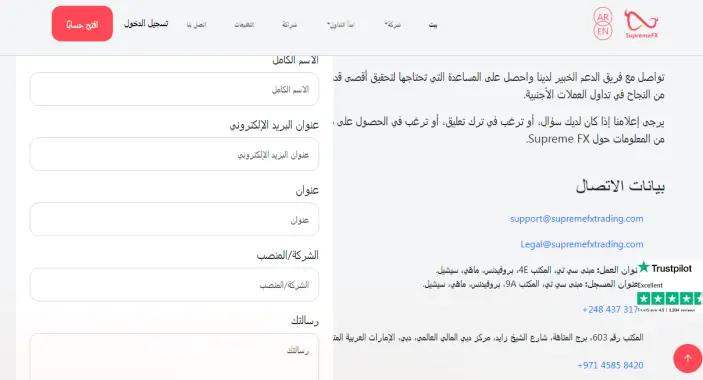The width and height of the screenshot is (703, 380).
Task: Click the SupremeFX logo
Action: tap(642, 24)
